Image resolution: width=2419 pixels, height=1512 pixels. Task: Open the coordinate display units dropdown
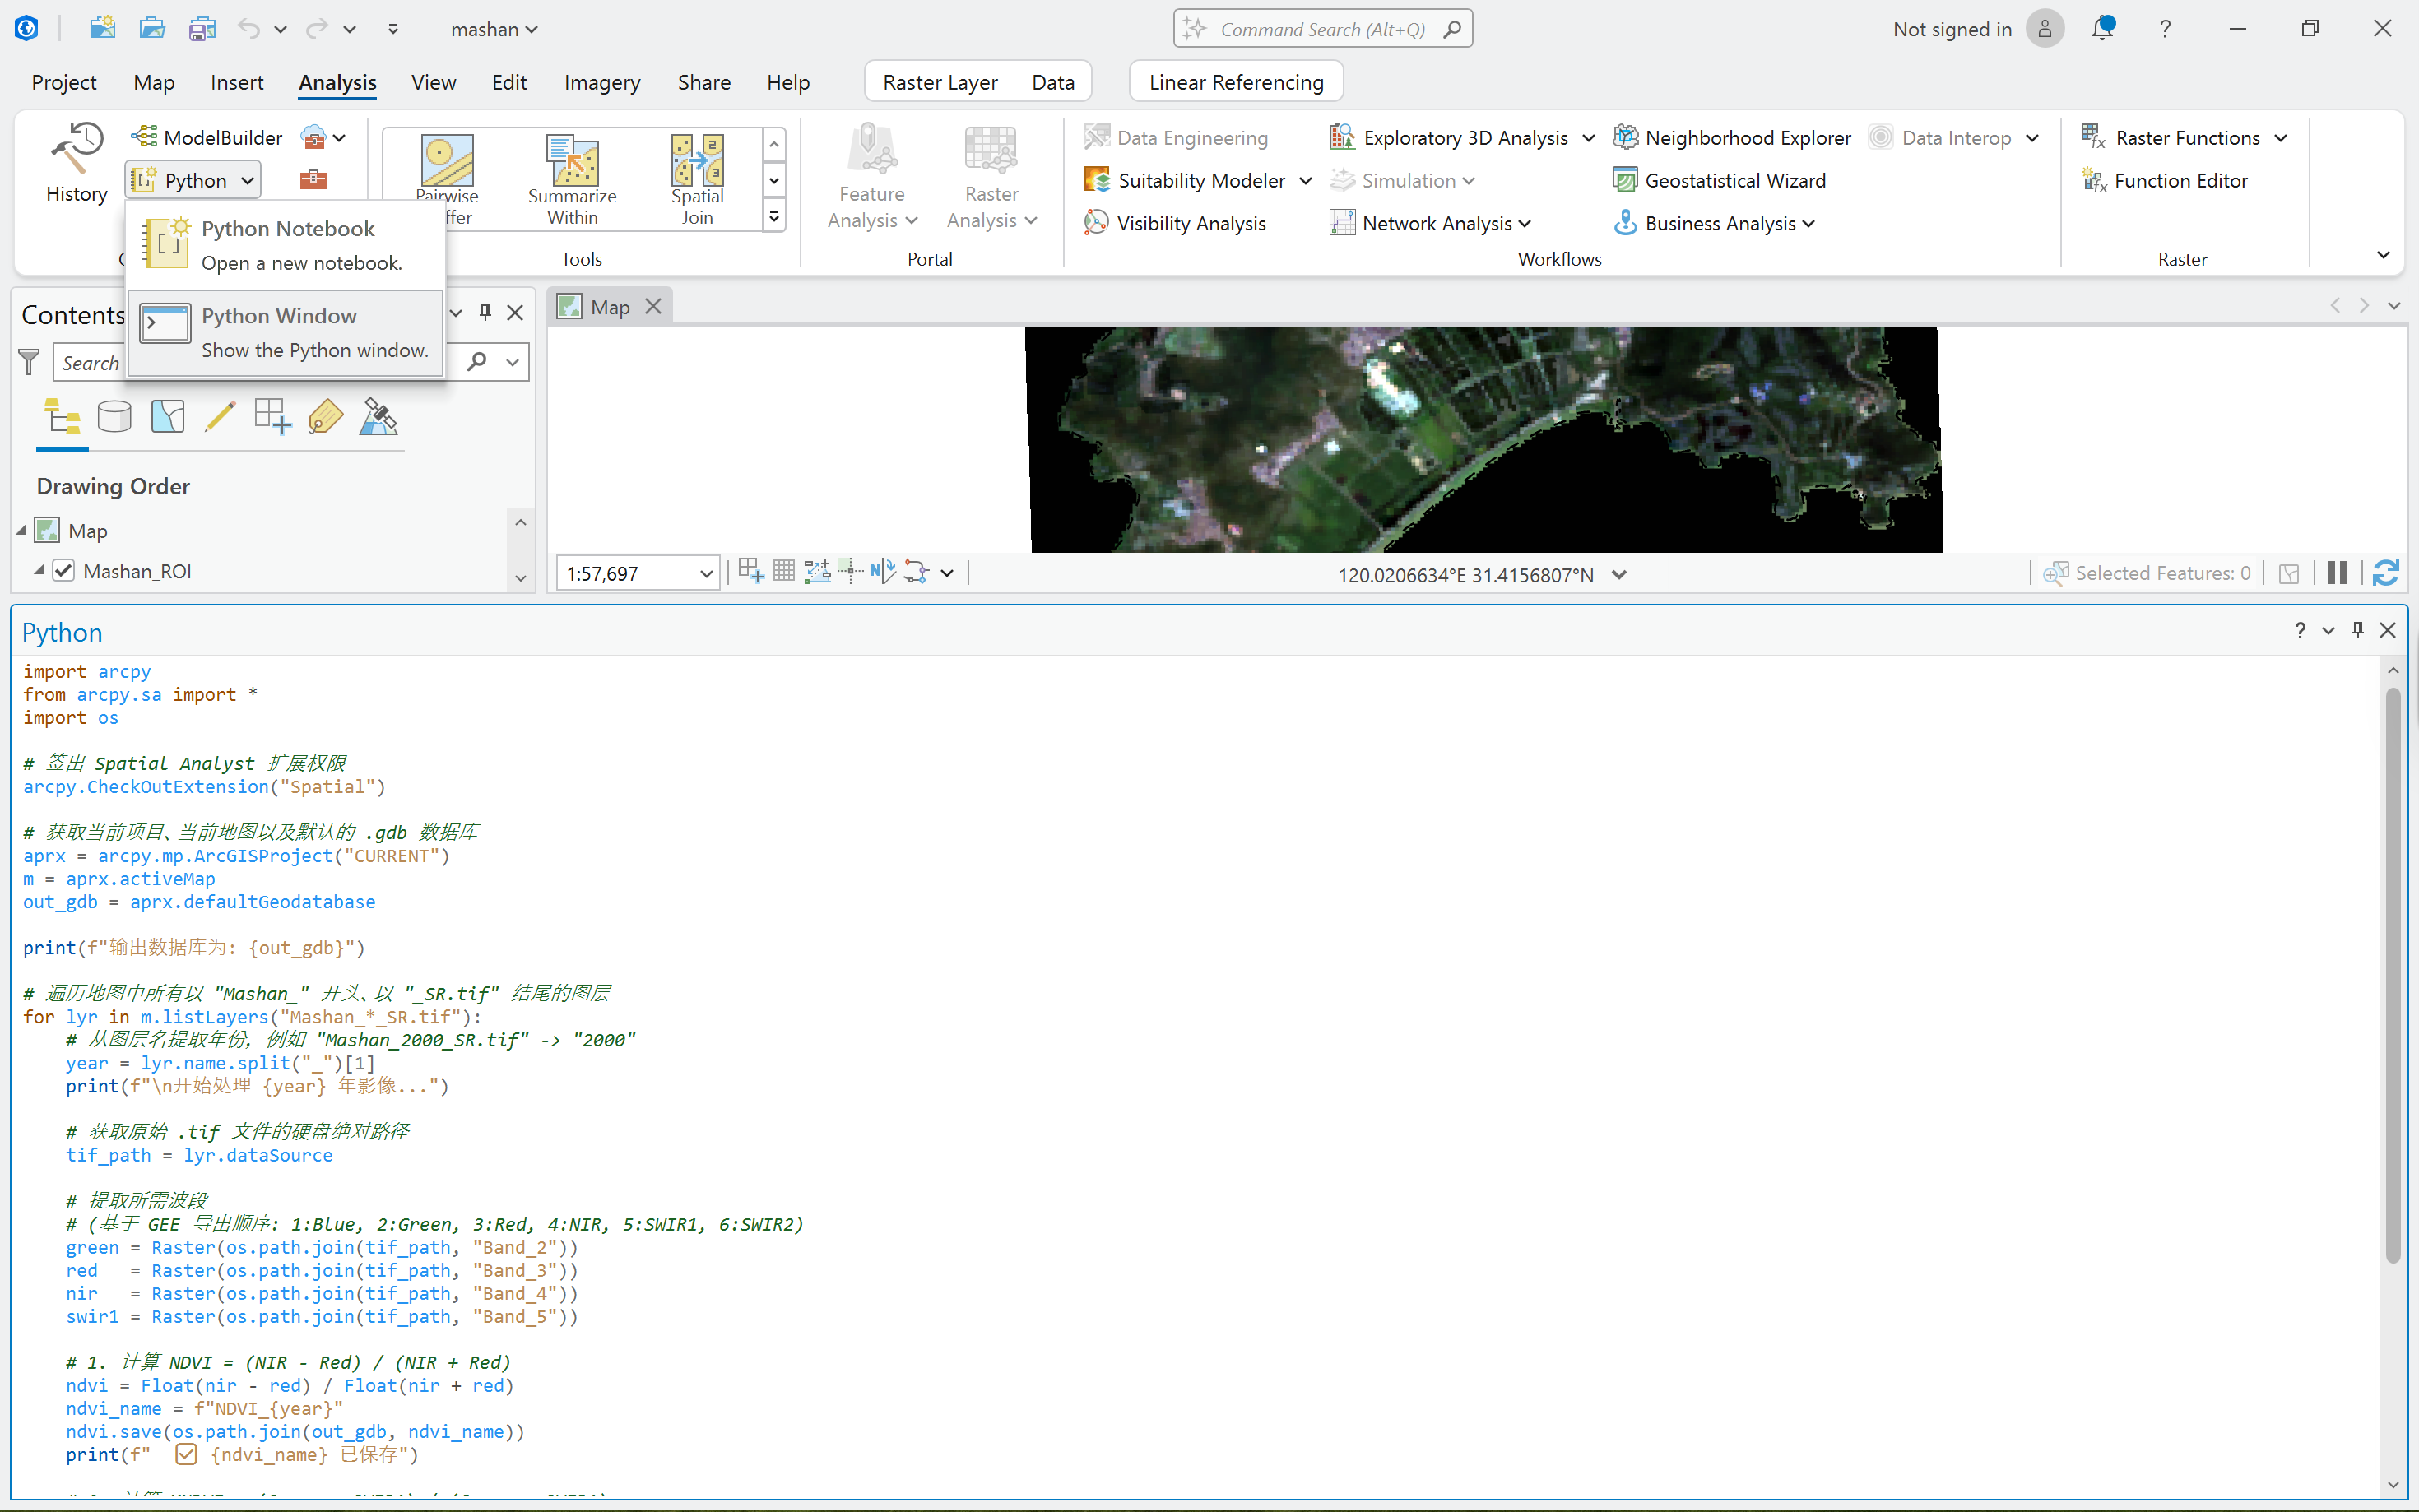point(1620,574)
